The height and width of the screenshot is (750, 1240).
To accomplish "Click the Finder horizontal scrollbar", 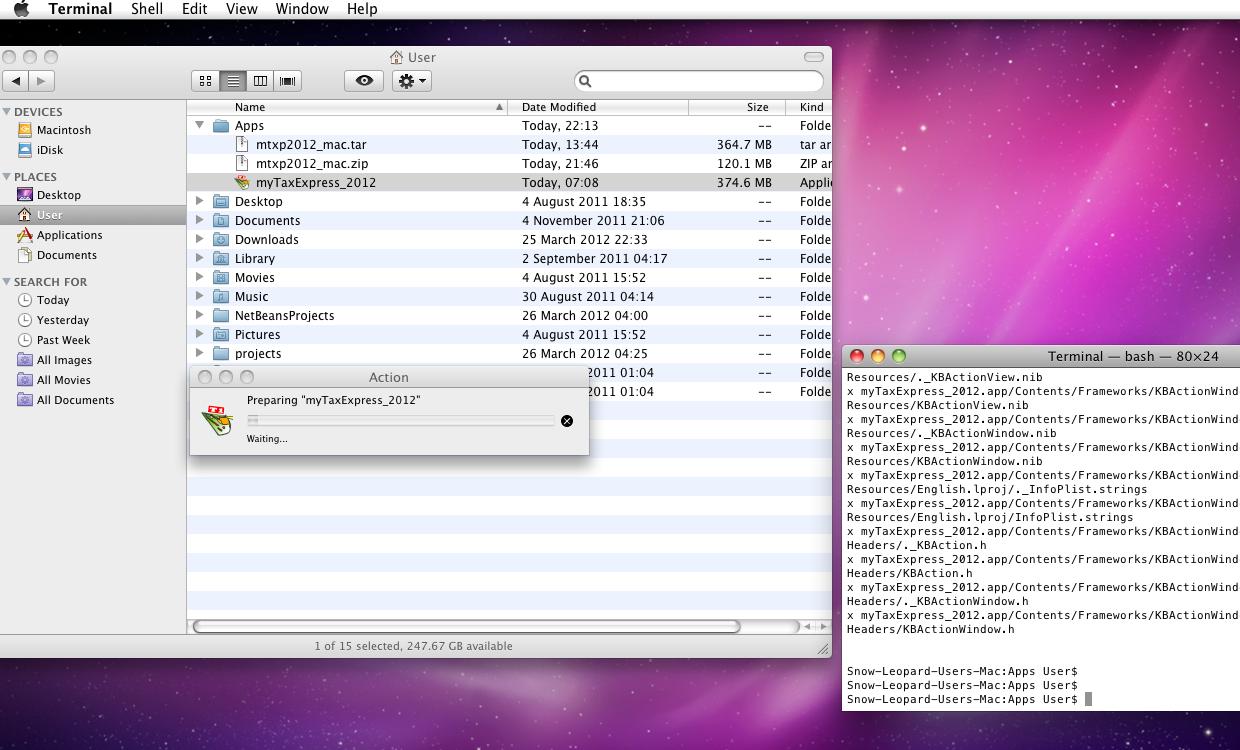I will [466, 627].
